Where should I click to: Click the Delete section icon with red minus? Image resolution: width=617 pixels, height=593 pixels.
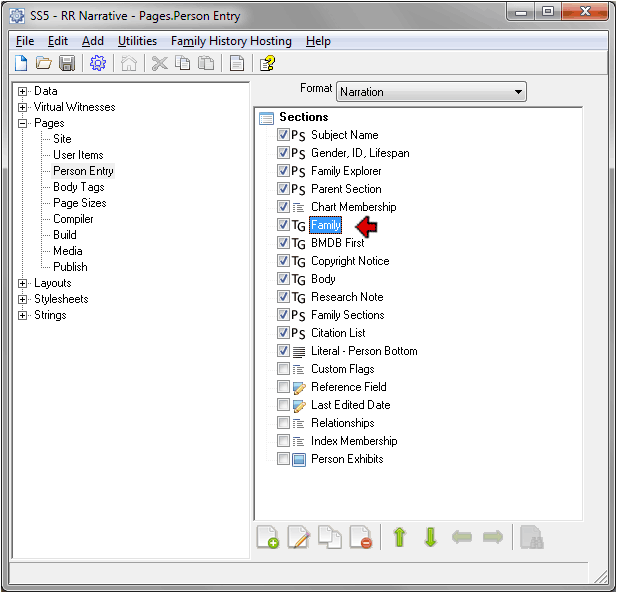click(360, 537)
